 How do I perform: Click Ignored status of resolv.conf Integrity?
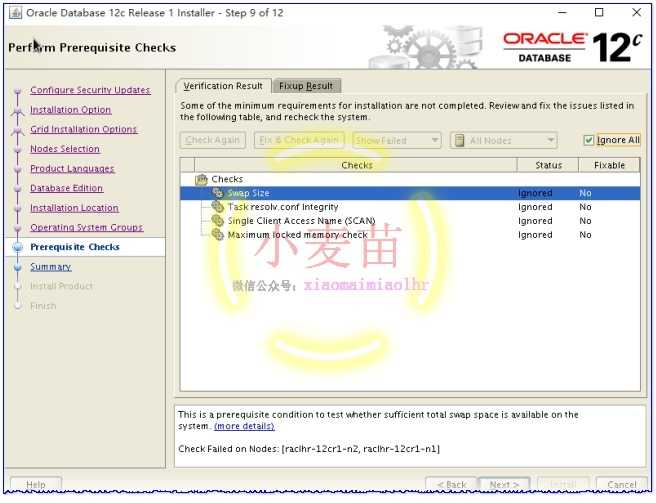click(535, 207)
